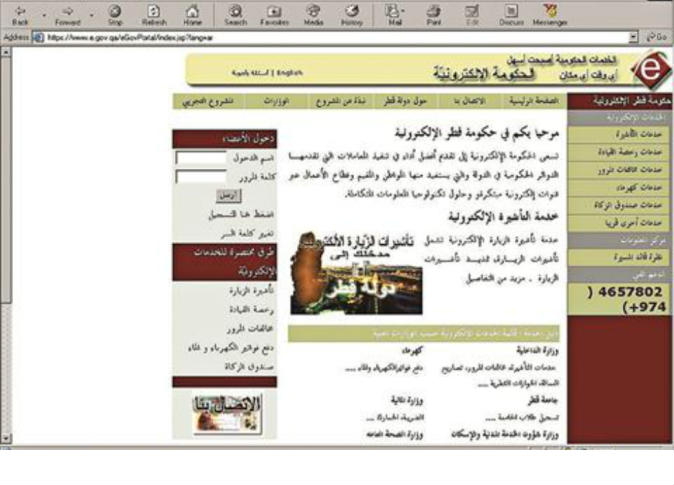
Task: Open تأشيرة الزيارة (visit visa) shortcut link
Action: coord(251,291)
